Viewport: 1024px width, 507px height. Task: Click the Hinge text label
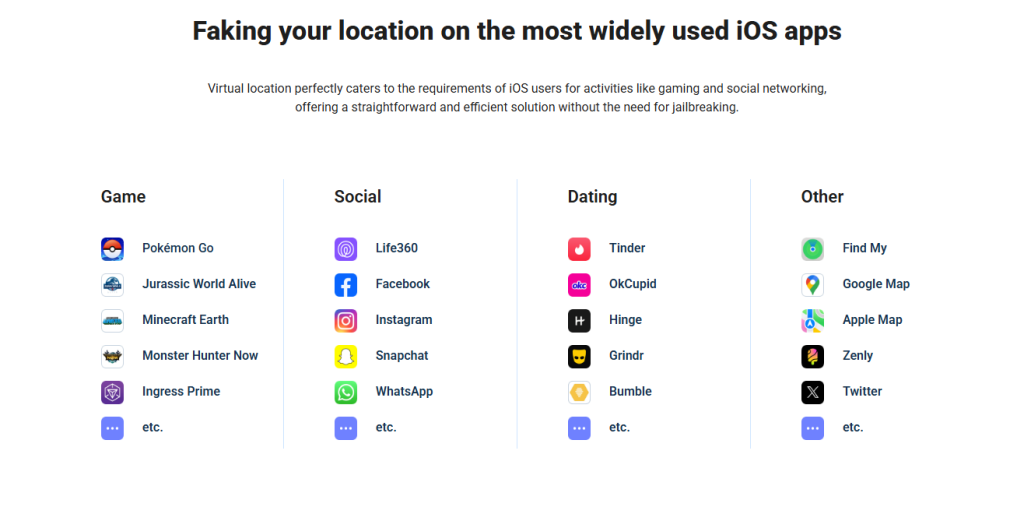(625, 320)
